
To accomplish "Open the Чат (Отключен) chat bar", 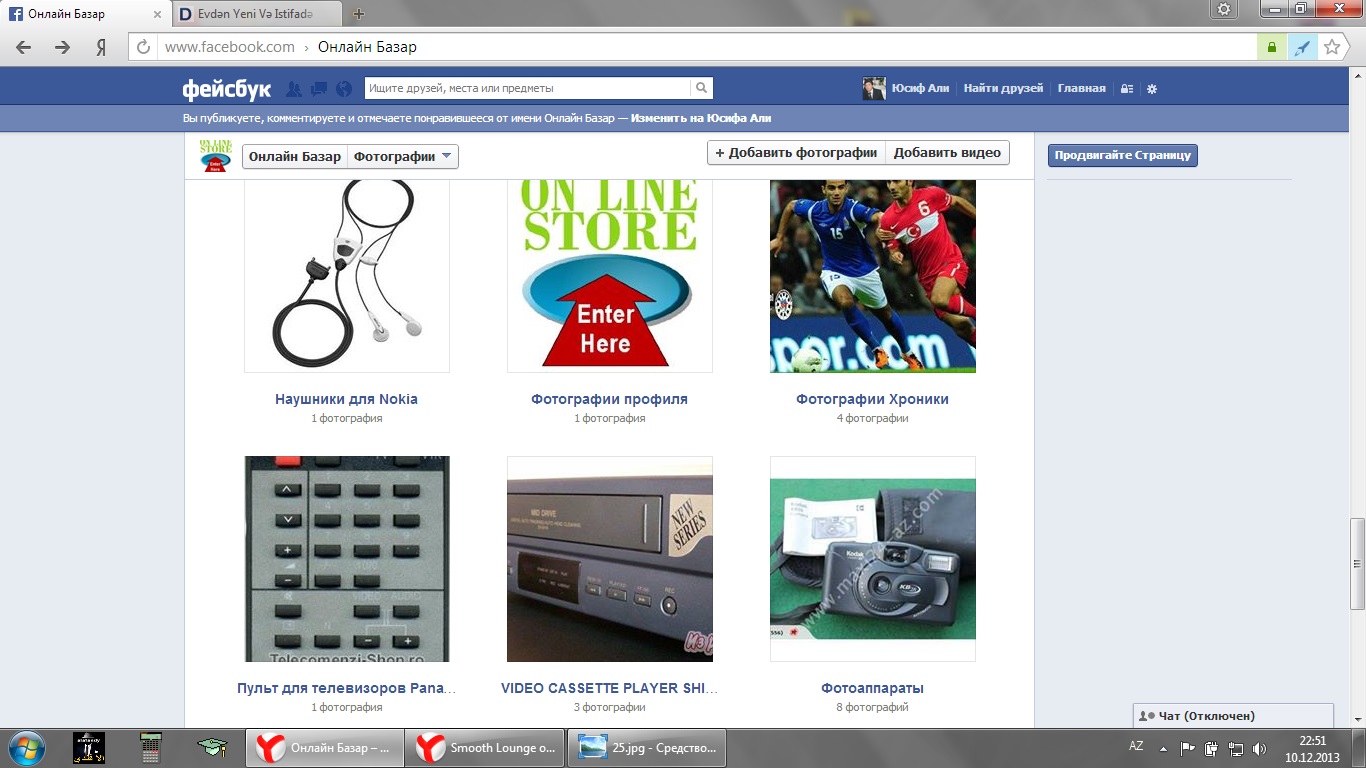I will [1233, 716].
